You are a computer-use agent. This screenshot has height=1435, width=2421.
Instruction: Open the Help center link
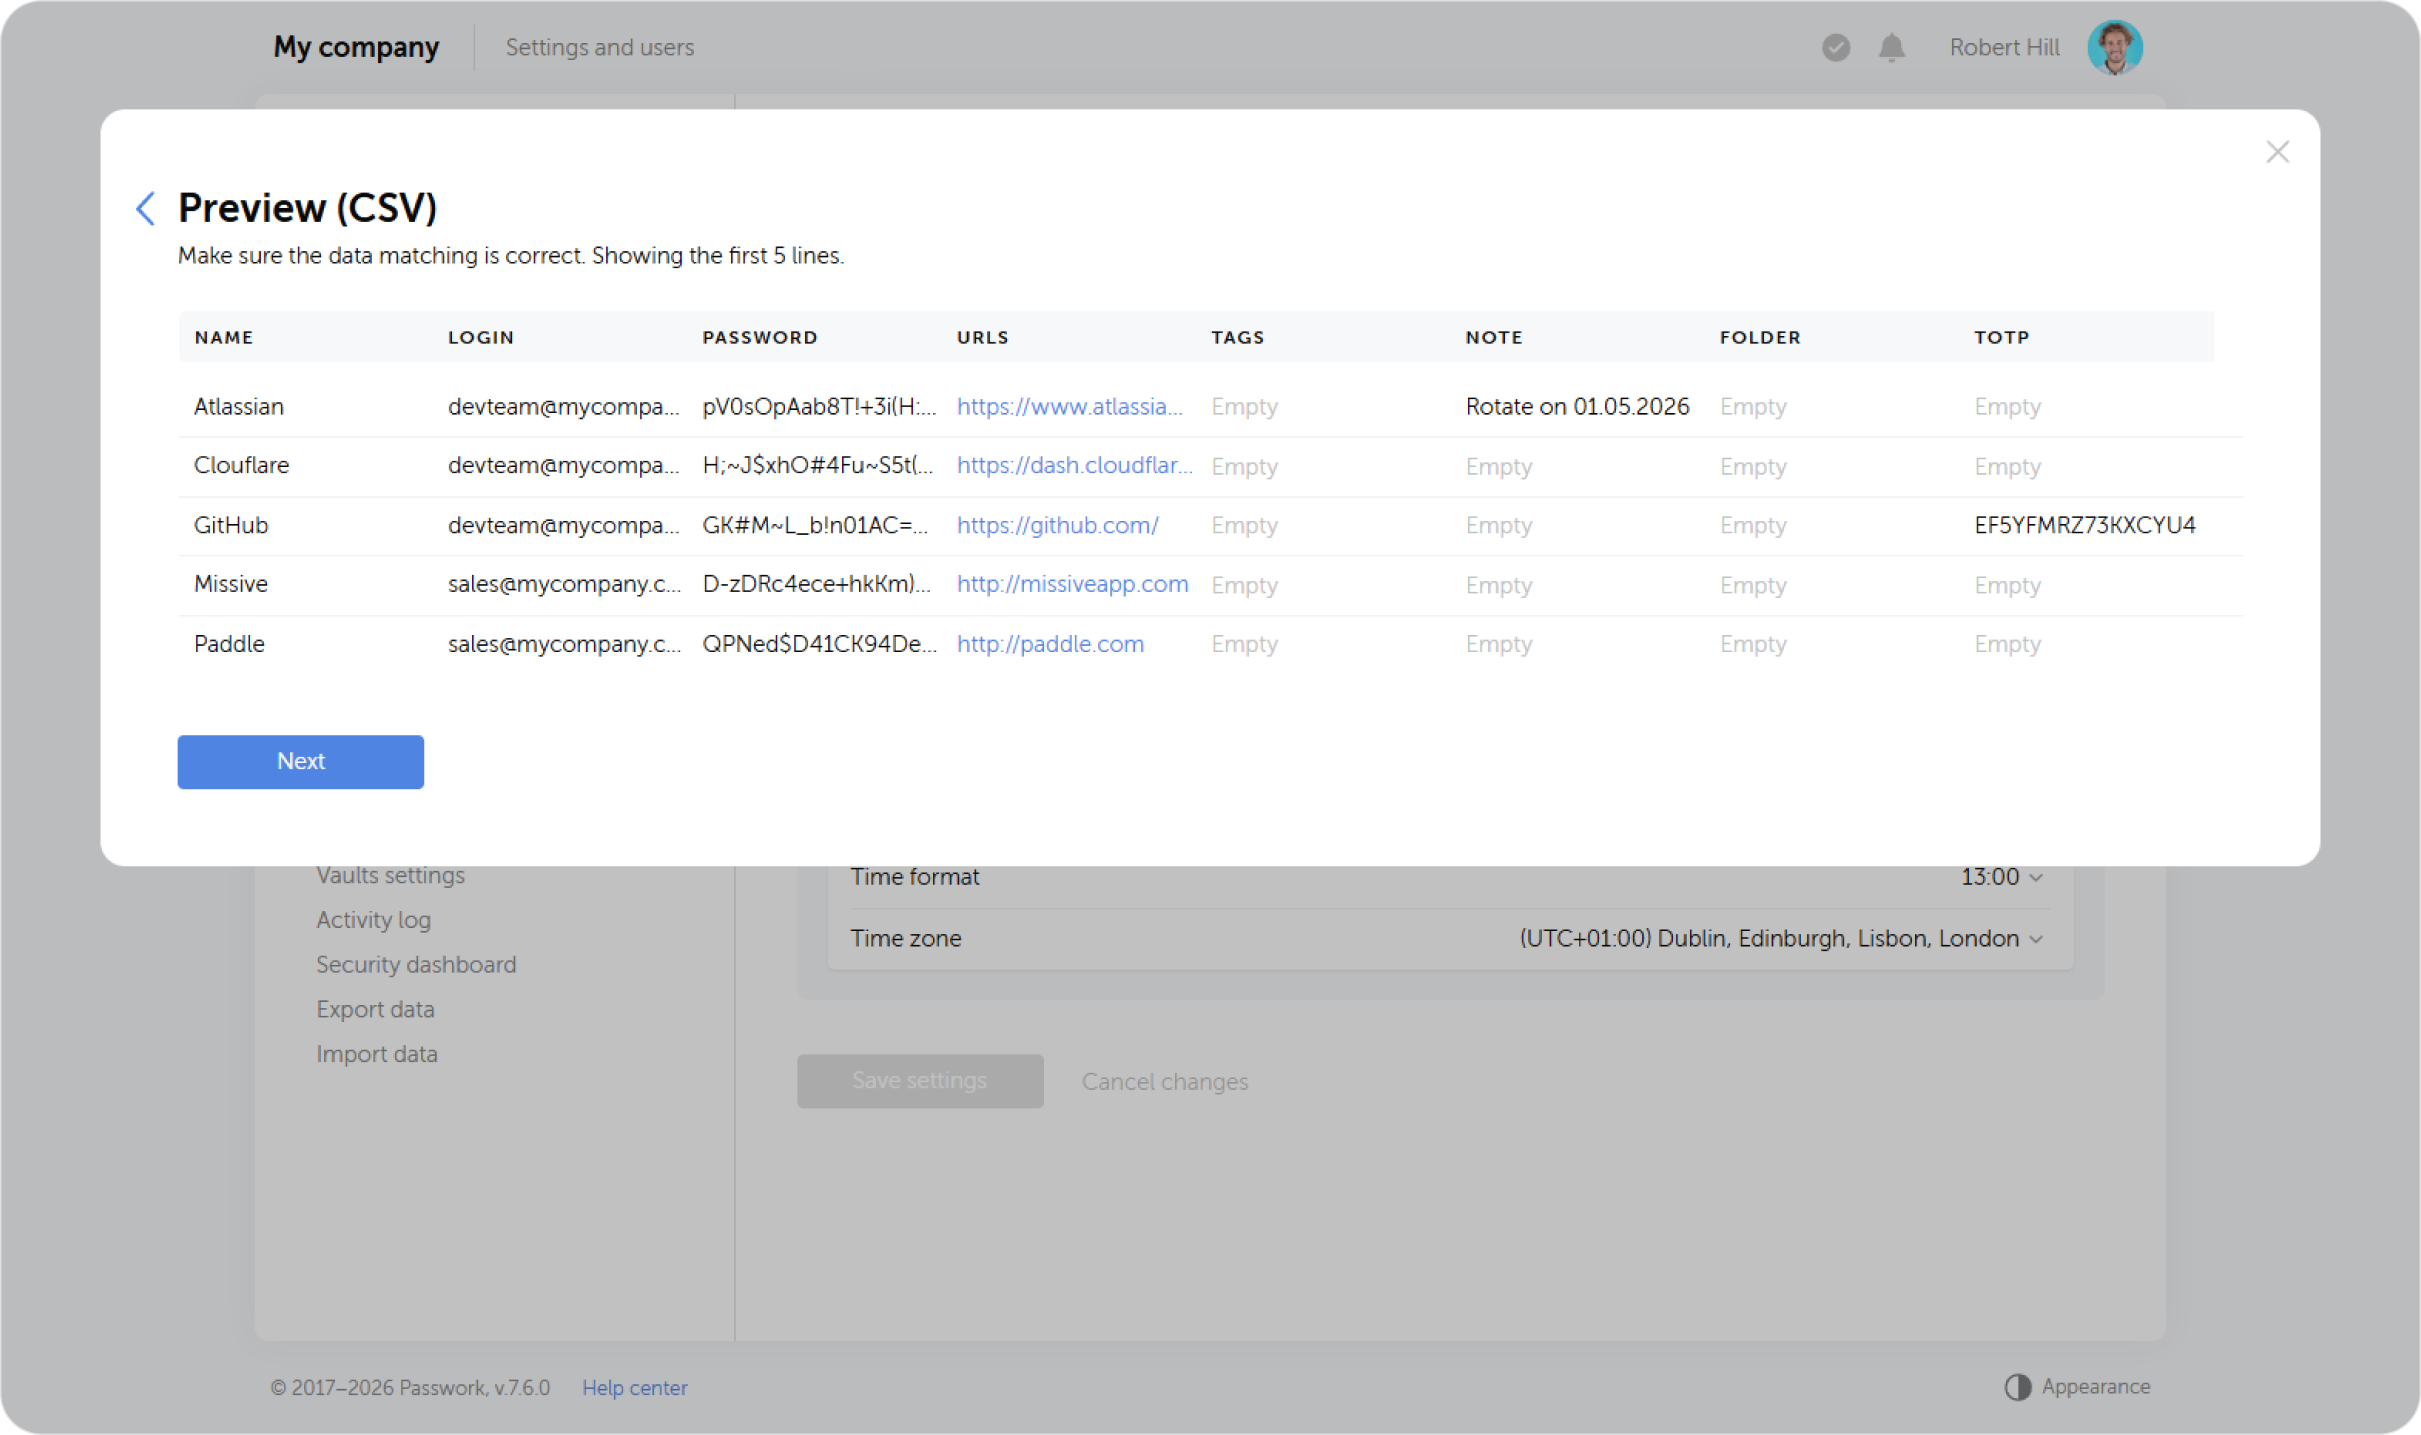point(635,1387)
